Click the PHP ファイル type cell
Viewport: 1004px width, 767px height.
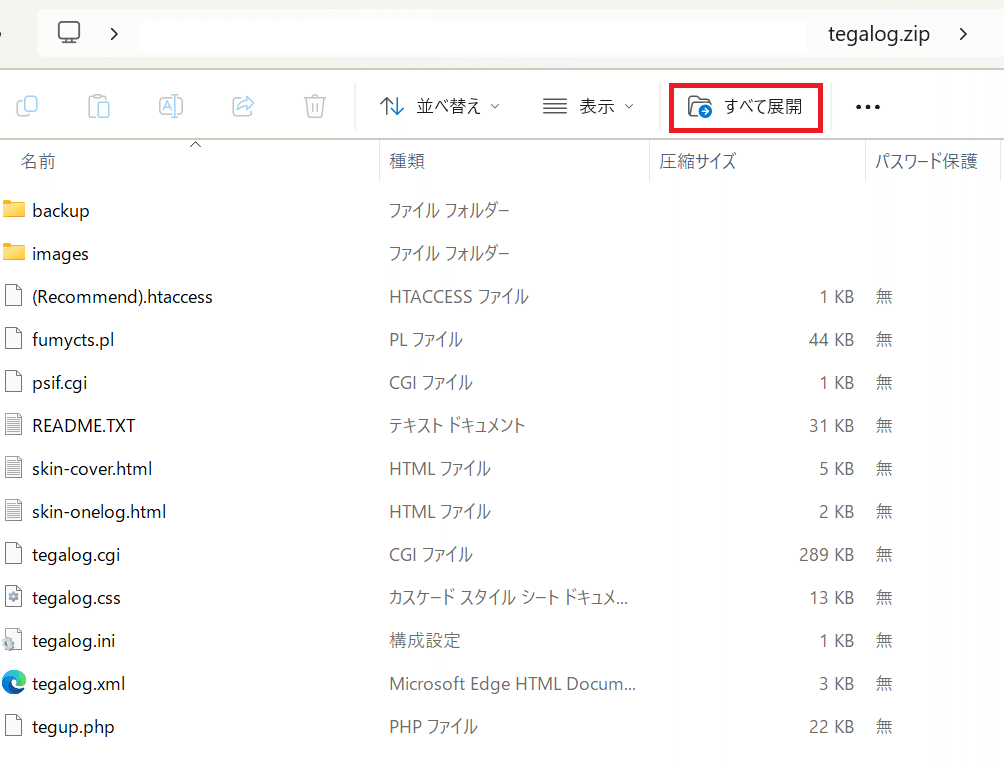tap(433, 727)
